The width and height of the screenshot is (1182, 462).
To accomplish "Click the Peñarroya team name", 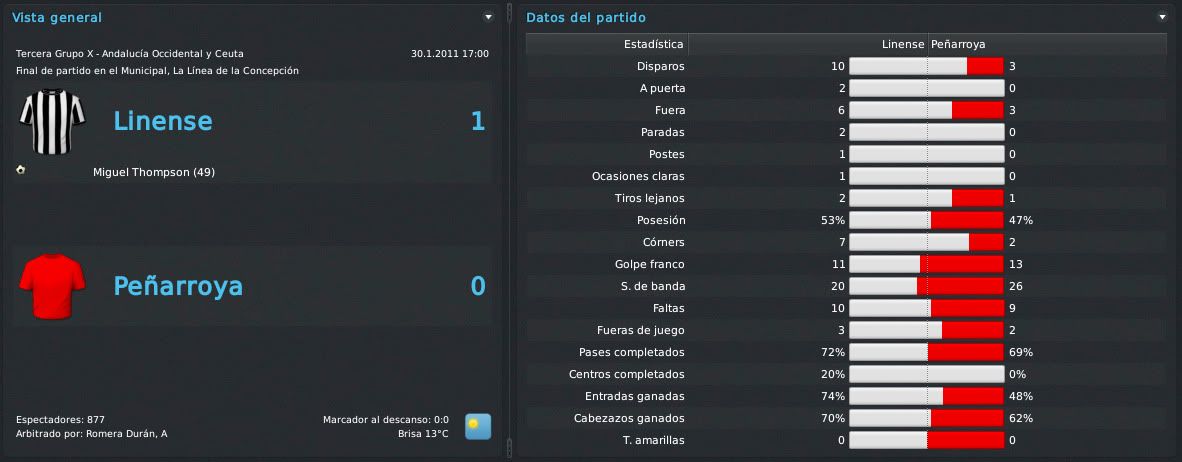I will tap(178, 286).
